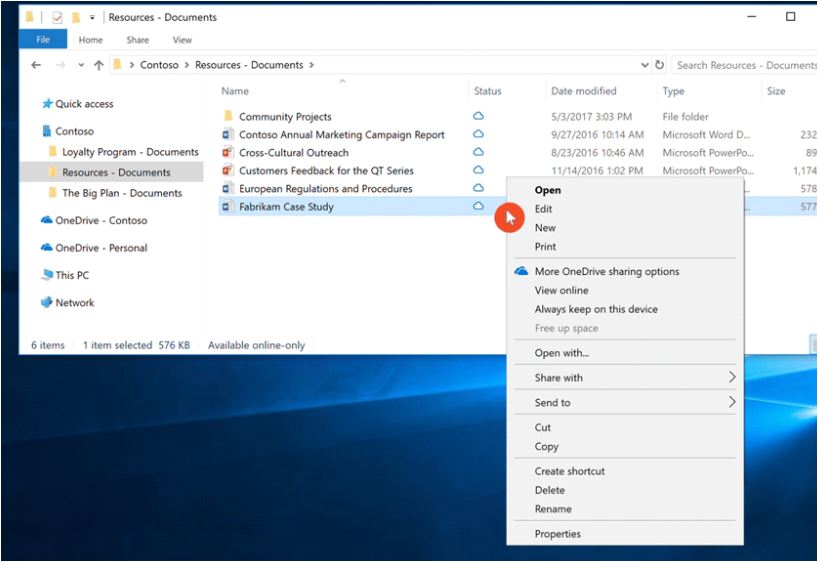Click the Back navigation arrow
This screenshot has height=562, width=818.
click(36, 65)
